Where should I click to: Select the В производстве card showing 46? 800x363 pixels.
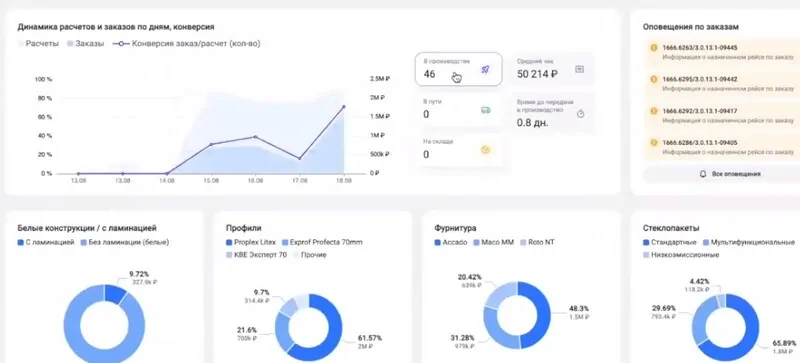pos(458,69)
